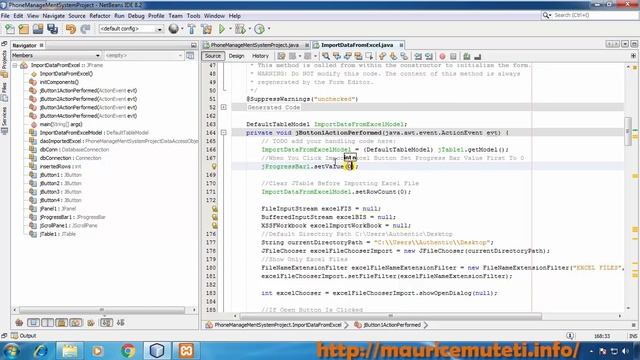Run the project with green play icon
Viewport: 640px width, 360px height.
tap(222, 29)
